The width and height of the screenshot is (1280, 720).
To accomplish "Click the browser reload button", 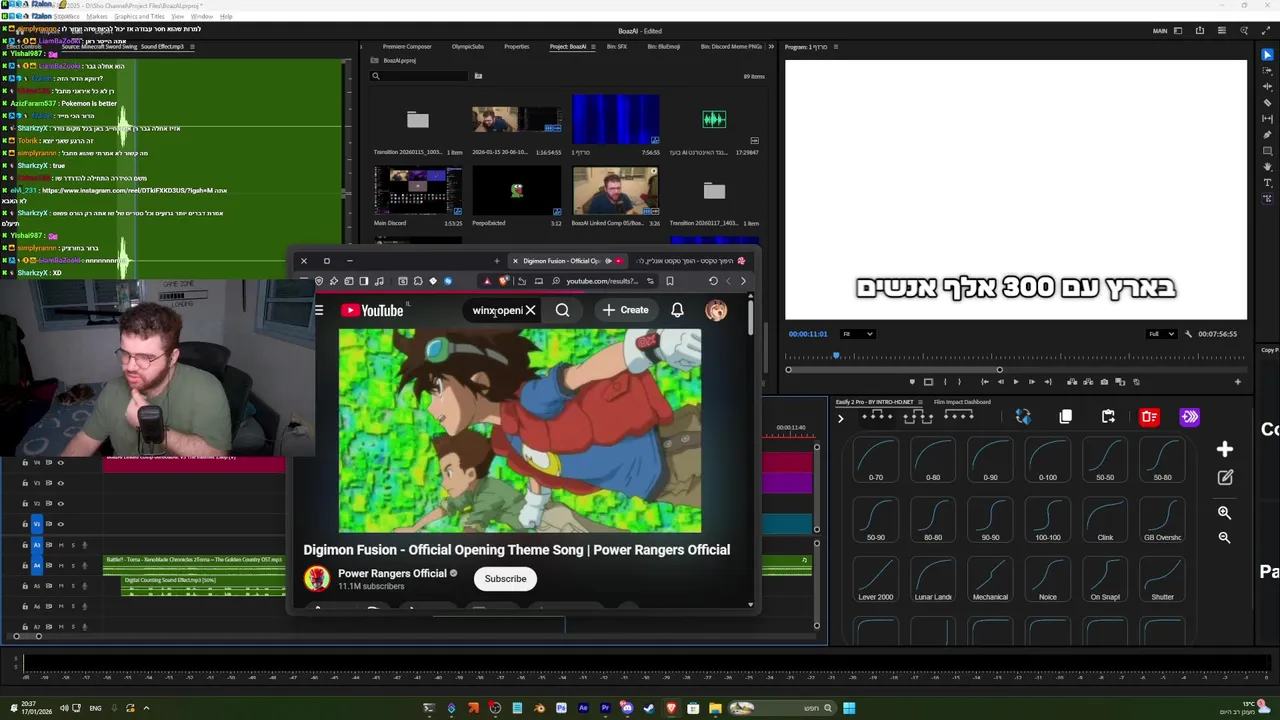I will pos(713,281).
